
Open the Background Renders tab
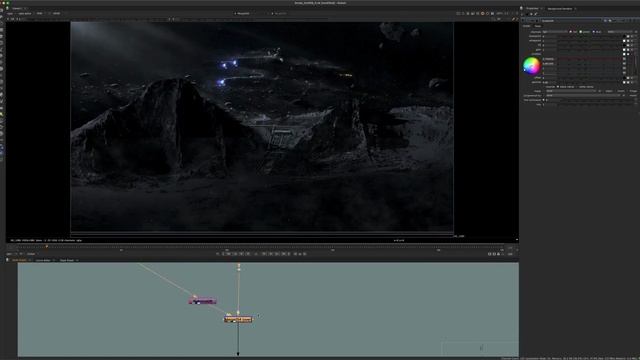point(560,9)
